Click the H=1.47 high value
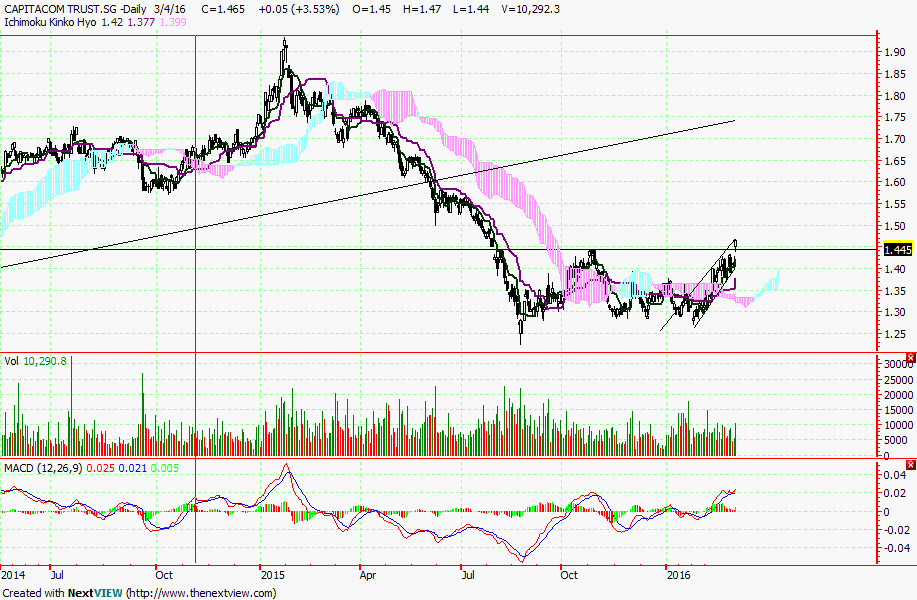Image resolution: width=917 pixels, height=600 pixels. (422, 9)
